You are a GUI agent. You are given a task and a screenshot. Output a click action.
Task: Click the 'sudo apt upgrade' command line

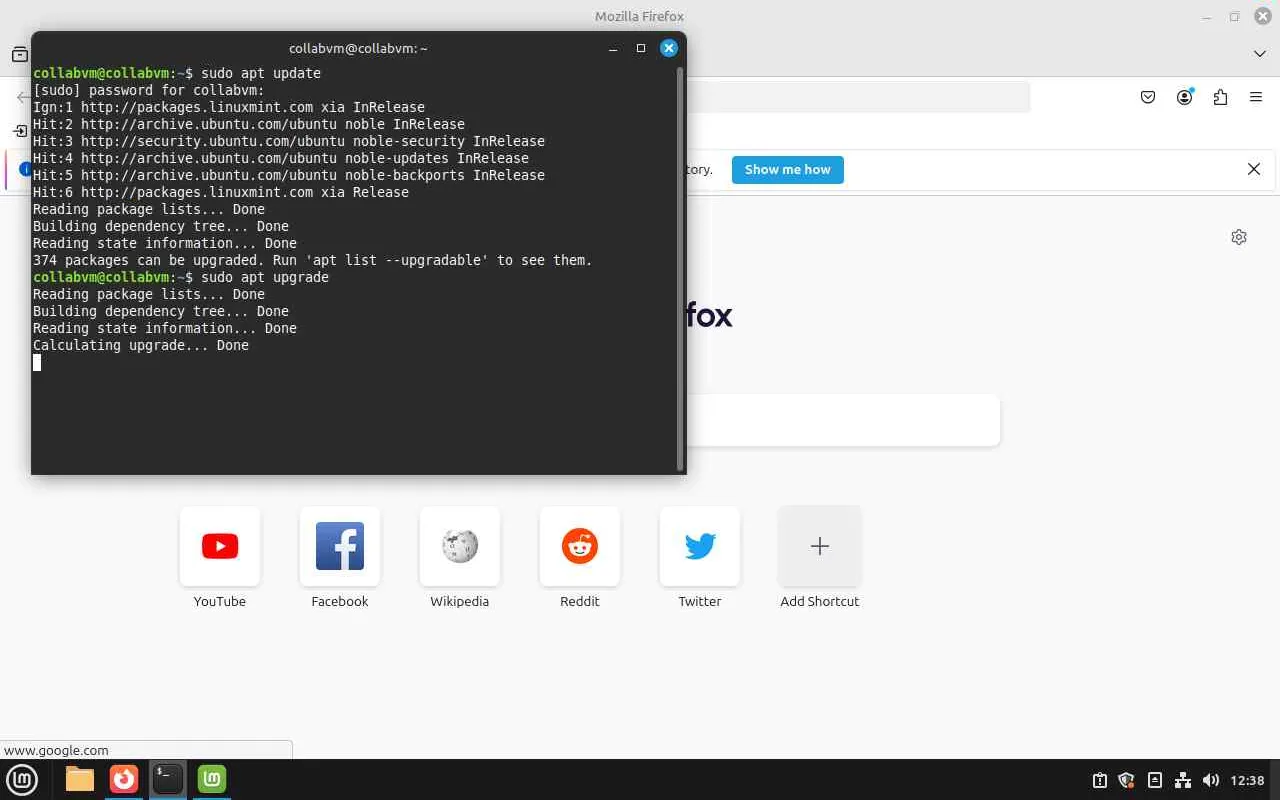click(181, 277)
